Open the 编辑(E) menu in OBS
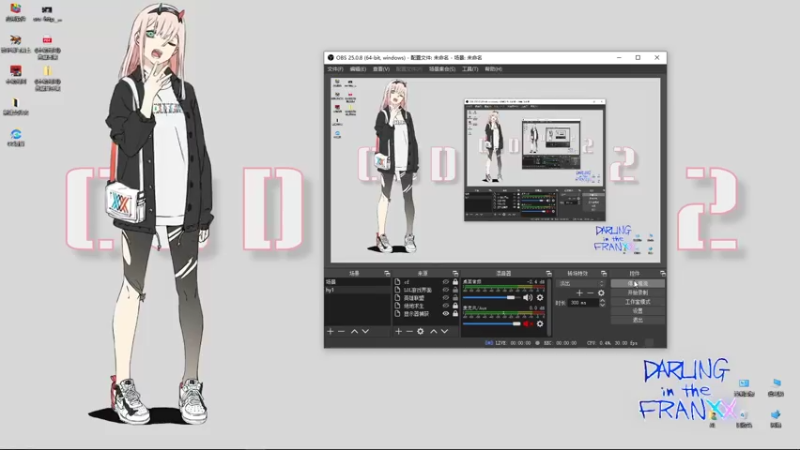This screenshot has width=800, height=450. click(358, 69)
